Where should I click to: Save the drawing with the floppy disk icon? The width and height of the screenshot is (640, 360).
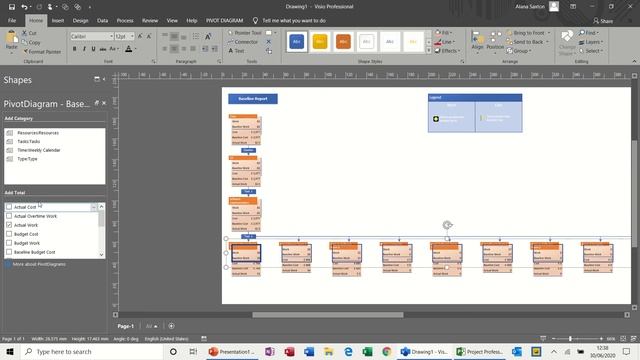click(x=12, y=7)
